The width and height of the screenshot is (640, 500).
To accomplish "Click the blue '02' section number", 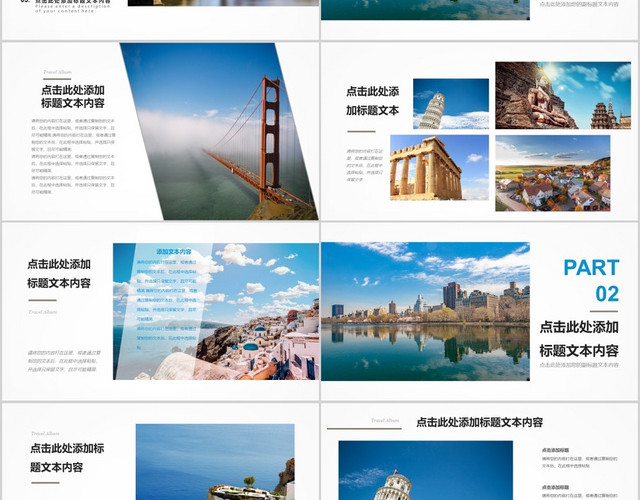I will click(607, 294).
